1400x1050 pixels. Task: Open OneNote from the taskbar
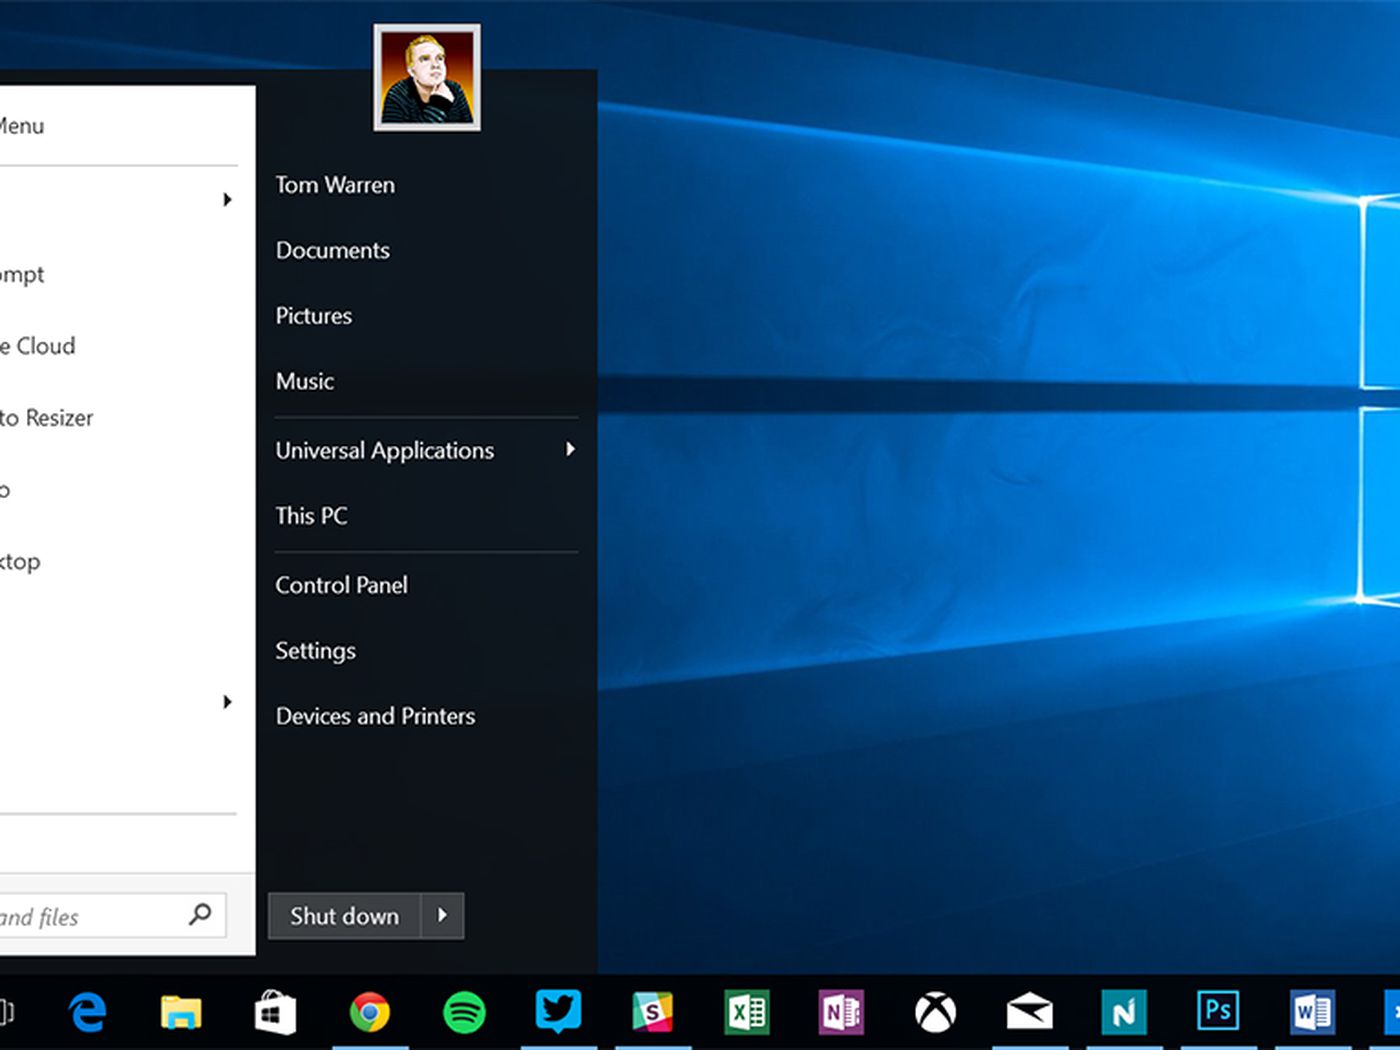pos(840,1013)
